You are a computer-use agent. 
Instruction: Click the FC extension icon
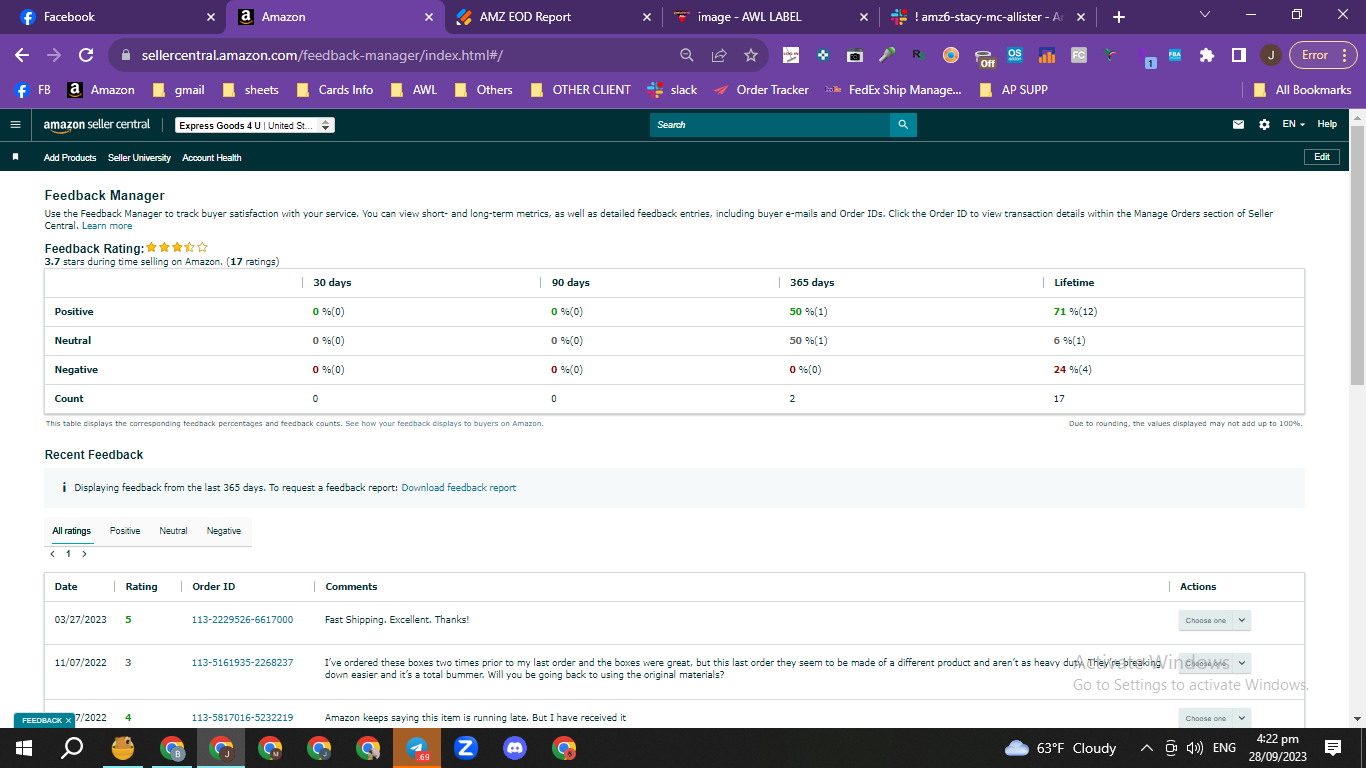1079,55
